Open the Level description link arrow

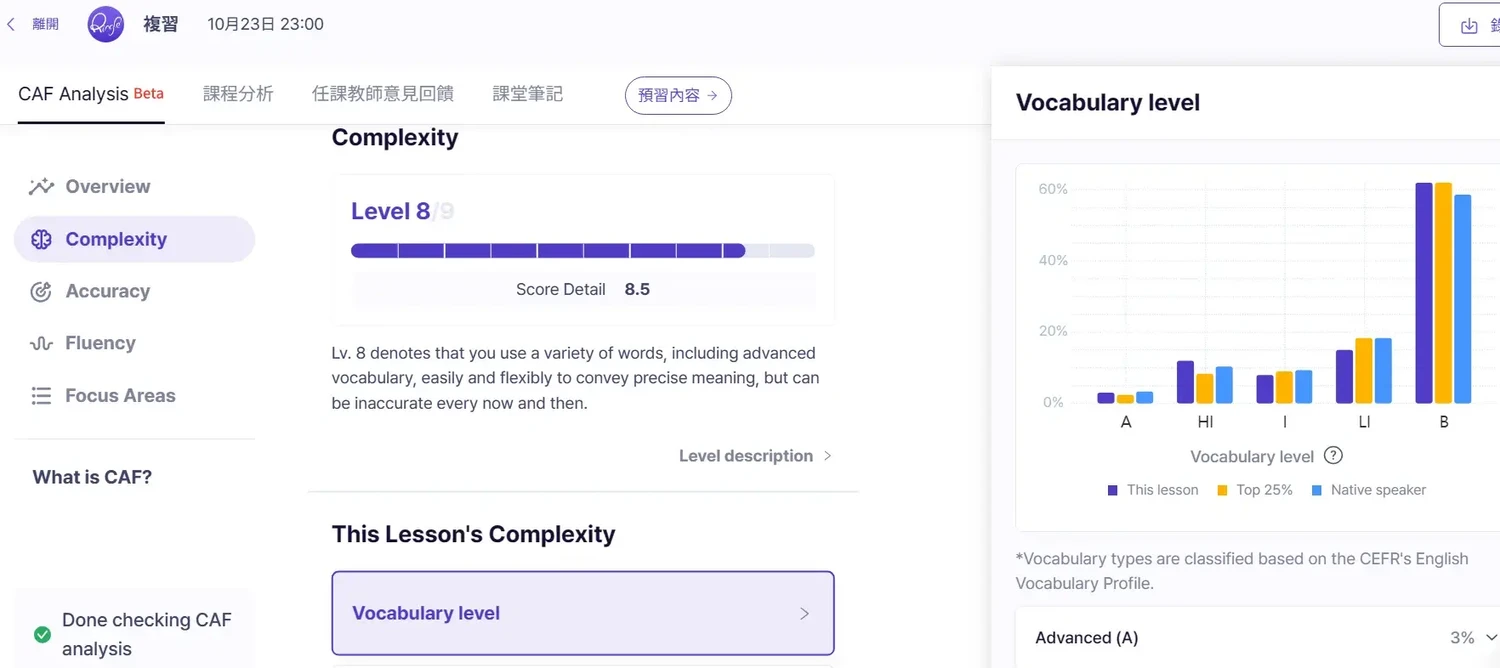pos(827,456)
